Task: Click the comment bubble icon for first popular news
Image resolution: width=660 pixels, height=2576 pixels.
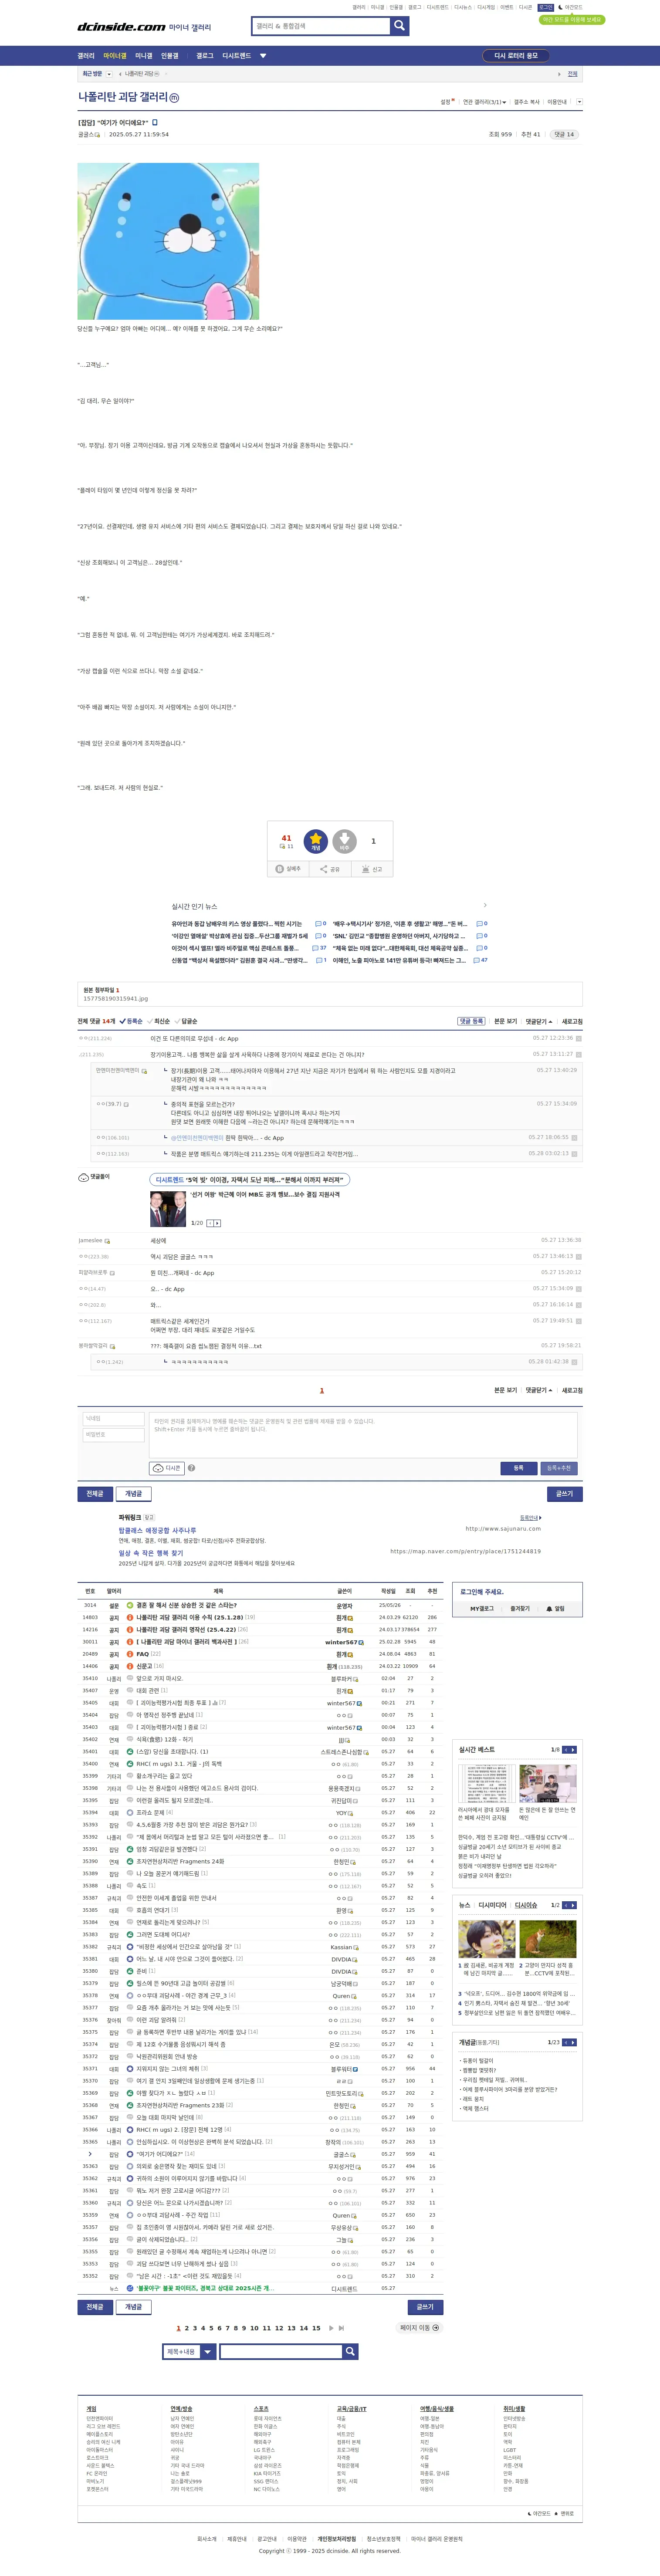Action: (x=318, y=924)
